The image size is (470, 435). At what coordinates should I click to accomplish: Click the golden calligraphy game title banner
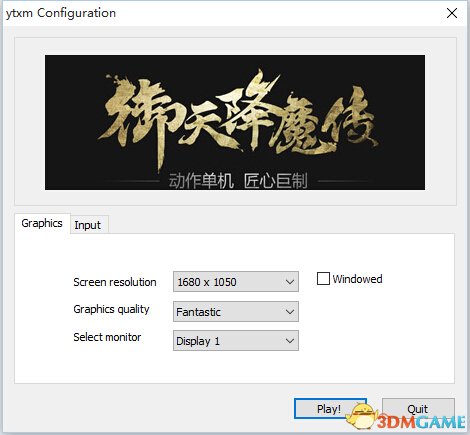coord(235,122)
